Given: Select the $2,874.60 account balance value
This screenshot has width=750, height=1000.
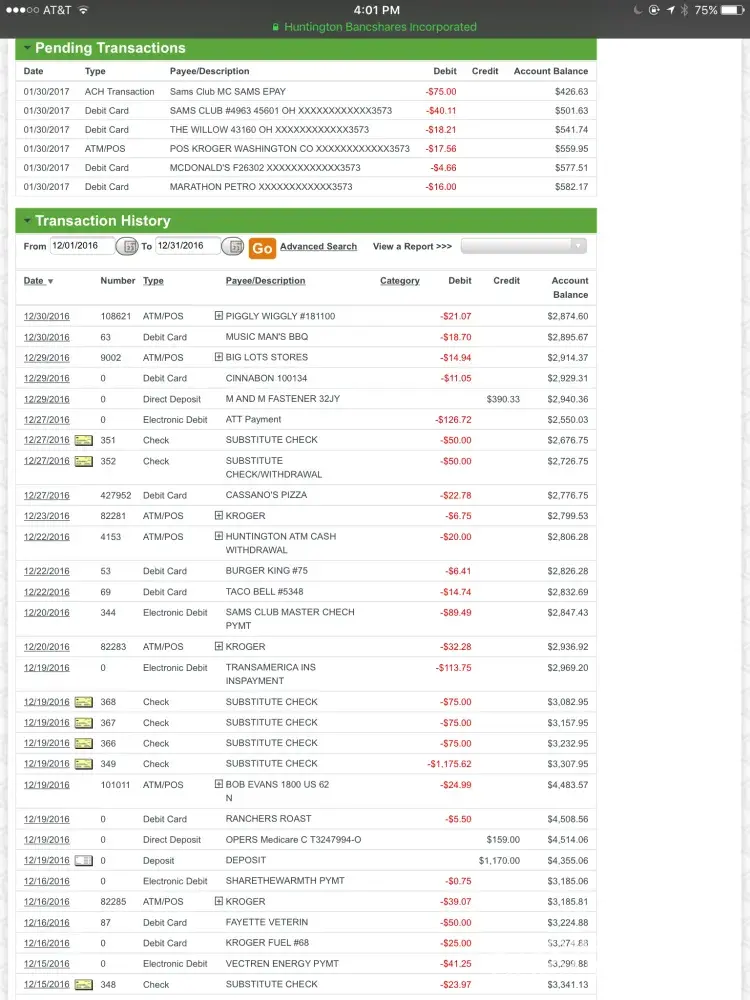Looking at the screenshot, I should click(568, 316).
